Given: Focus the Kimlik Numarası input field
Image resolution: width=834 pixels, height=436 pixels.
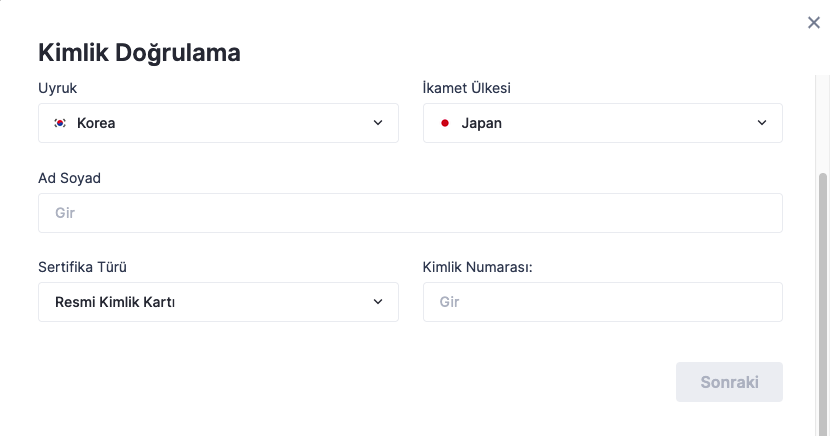Looking at the screenshot, I should pos(602,302).
